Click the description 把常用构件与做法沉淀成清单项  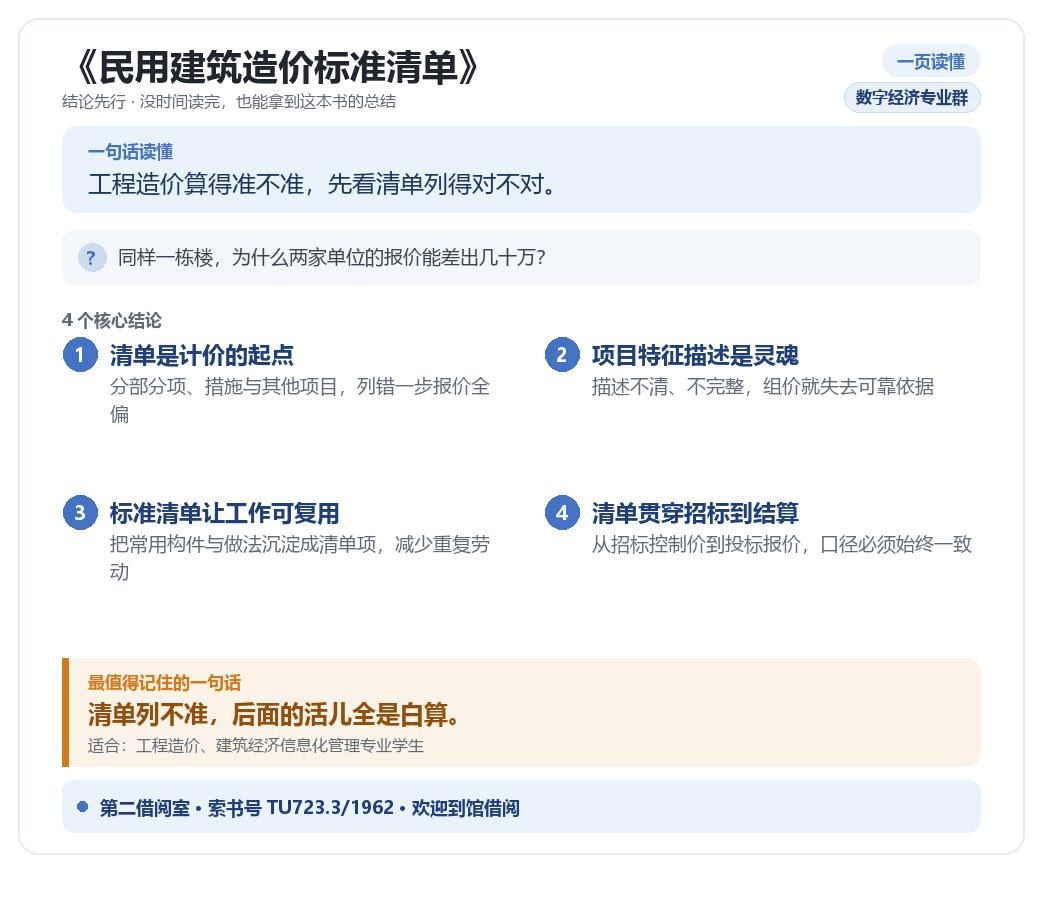click(x=300, y=558)
